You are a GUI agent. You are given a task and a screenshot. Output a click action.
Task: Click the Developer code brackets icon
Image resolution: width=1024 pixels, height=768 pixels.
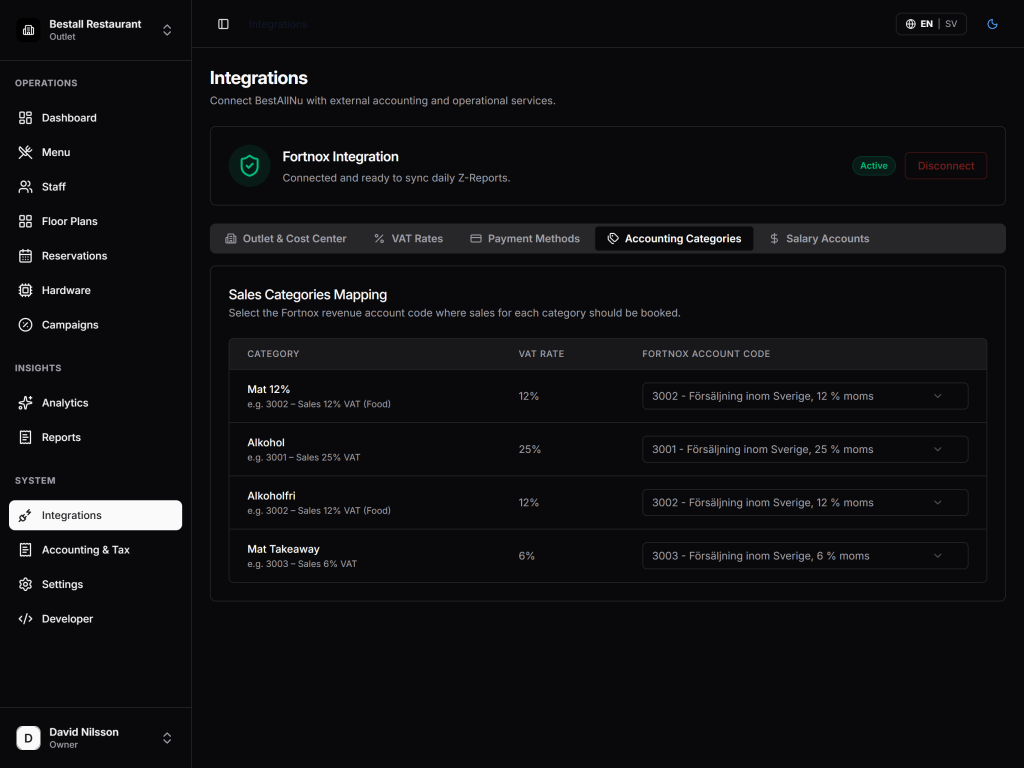[25, 618]
